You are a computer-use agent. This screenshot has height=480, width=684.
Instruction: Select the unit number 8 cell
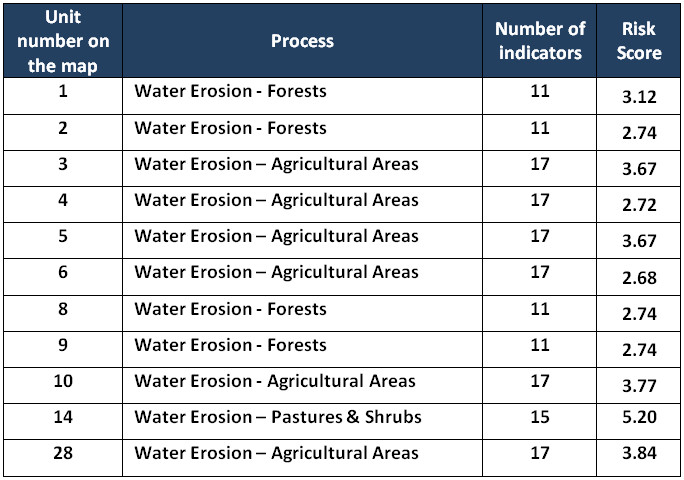(62, 309)
